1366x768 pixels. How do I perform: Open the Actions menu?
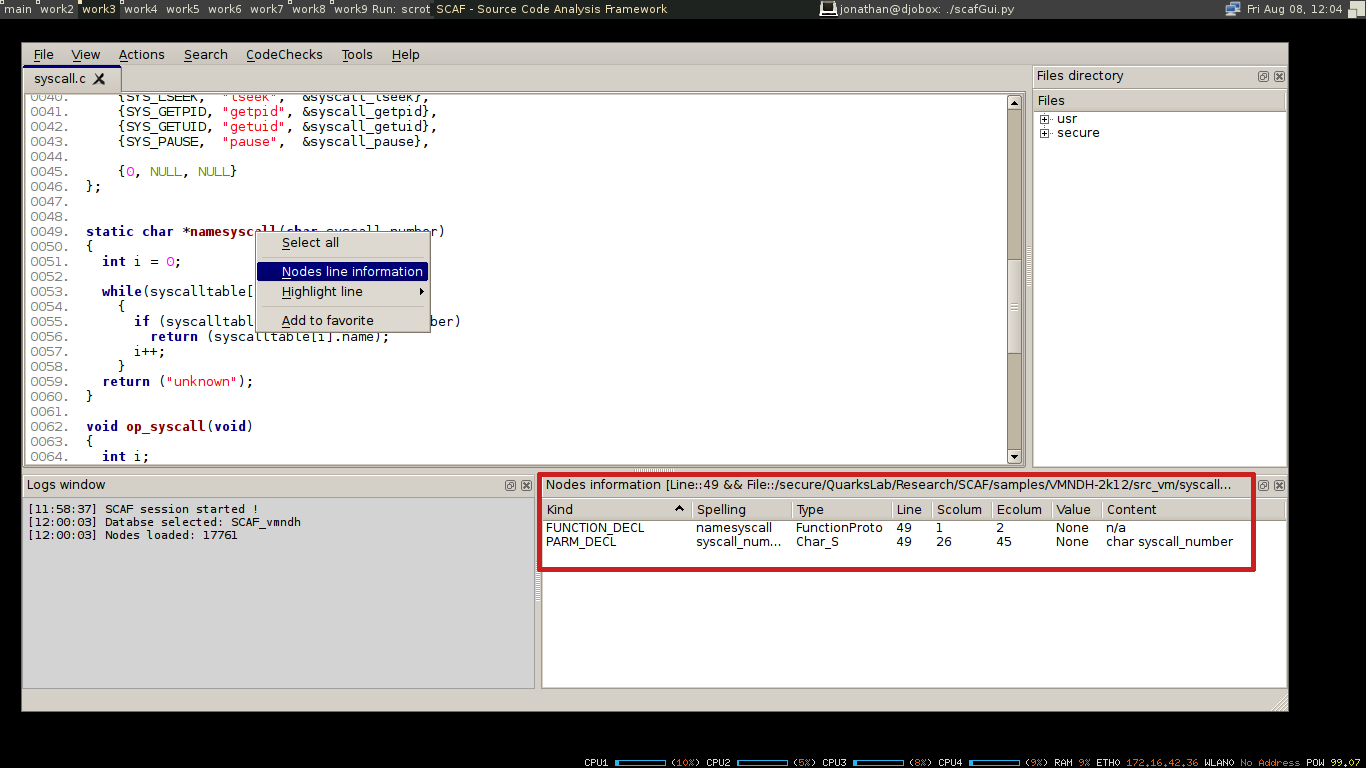pyautogui.click(x=142, y=55)
